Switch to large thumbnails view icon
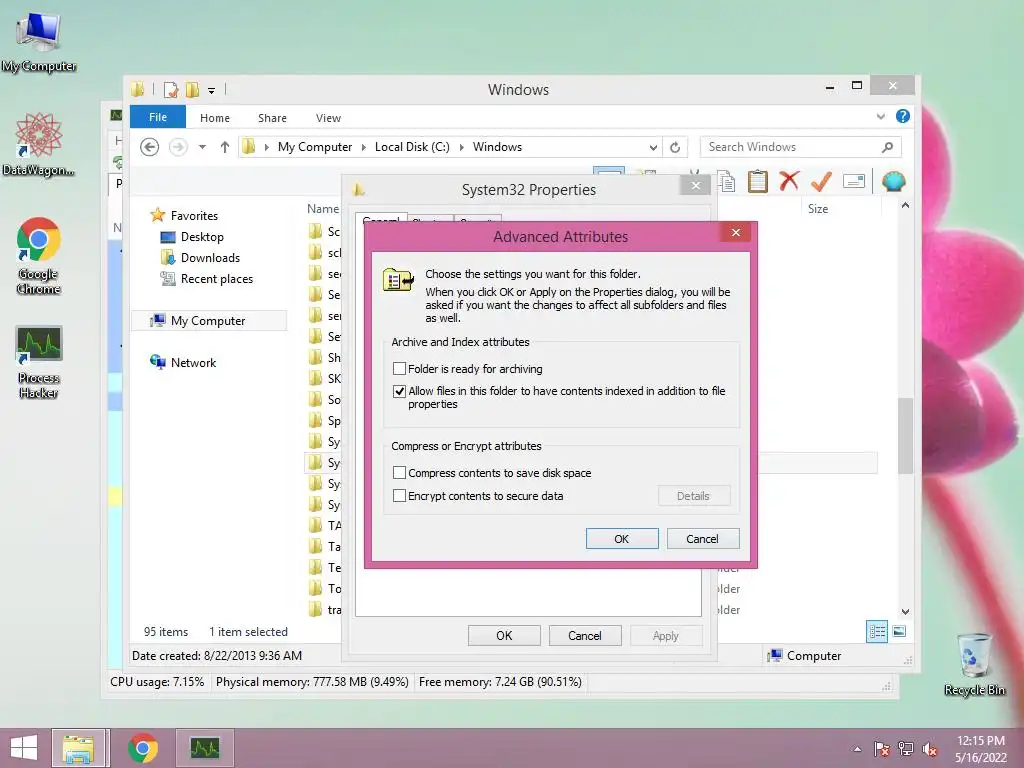This screenshot has width=1024, height=768. coord(899,632)
